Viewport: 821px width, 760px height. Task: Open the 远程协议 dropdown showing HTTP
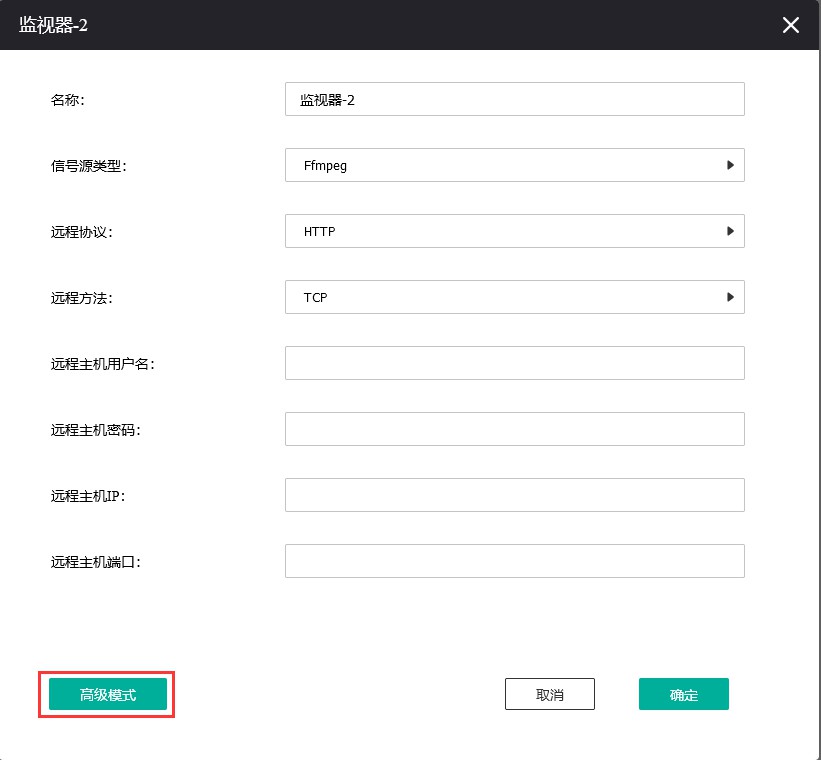[x=514, y=232]
